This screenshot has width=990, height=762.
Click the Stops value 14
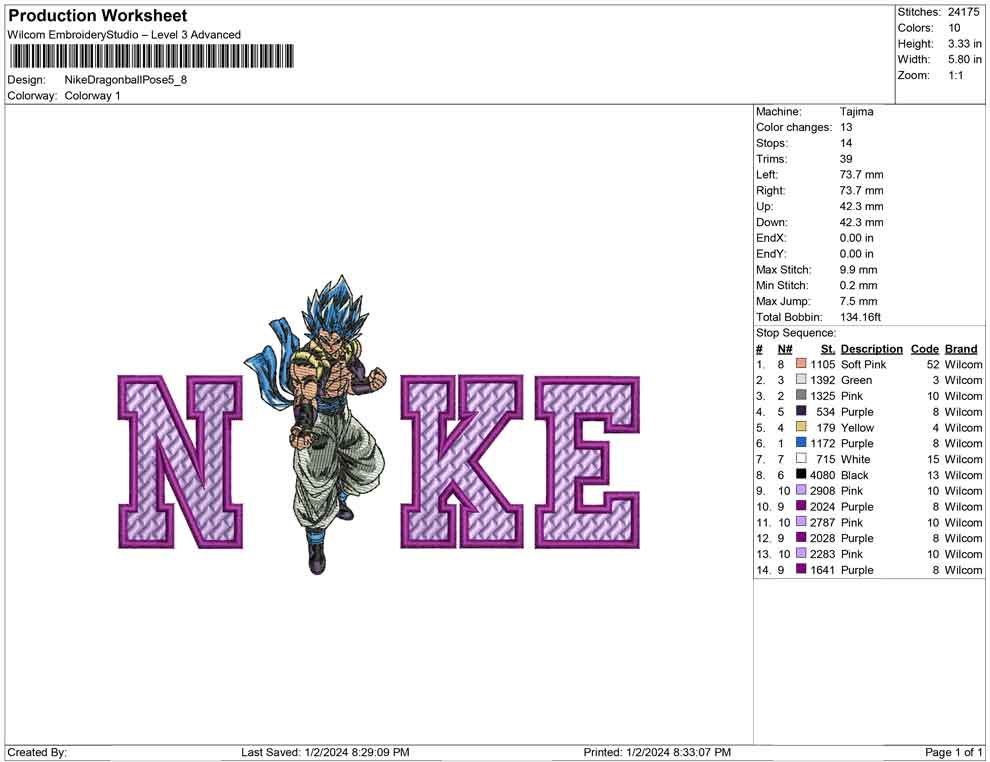(846, 143)
